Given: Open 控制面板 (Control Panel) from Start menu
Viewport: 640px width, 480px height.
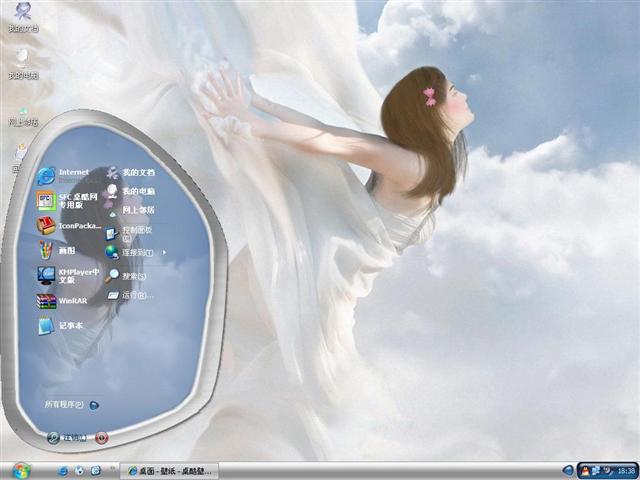Looking at the screenshot, I should [129, 233].
